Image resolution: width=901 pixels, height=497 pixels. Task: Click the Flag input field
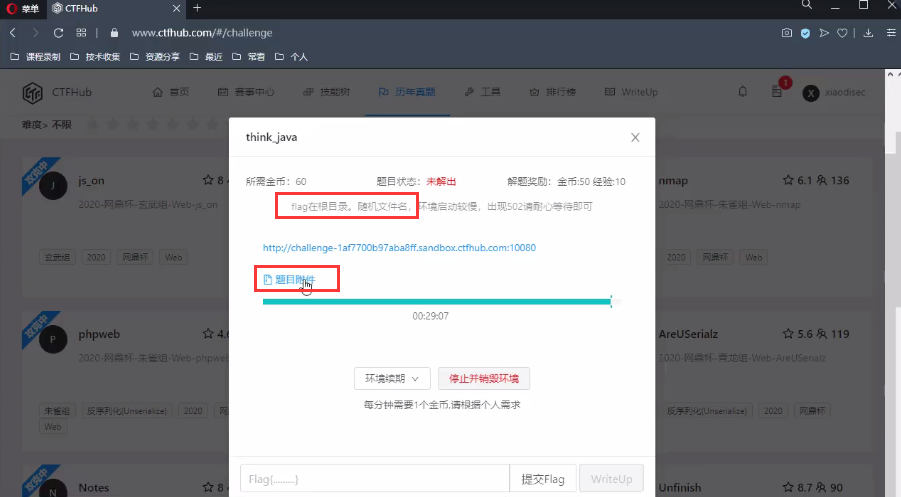[375, 479]
